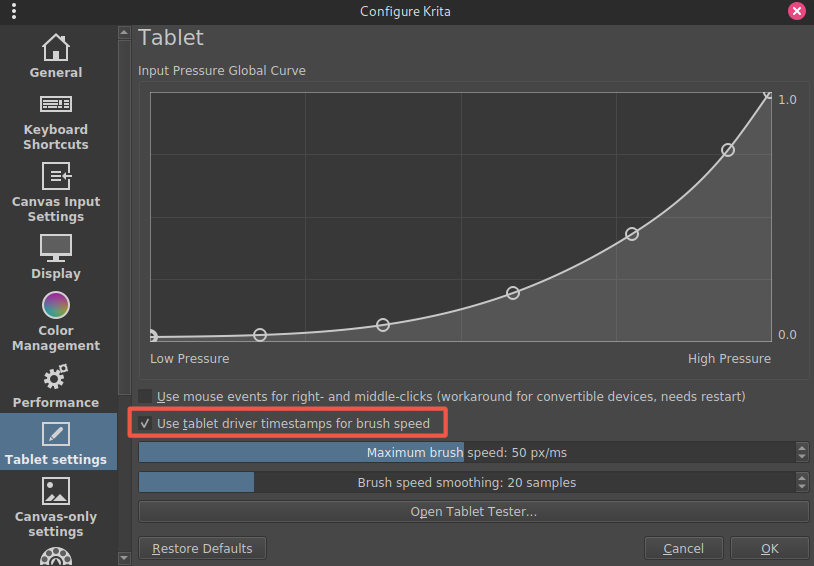Enable mouse events for right- and middle-clicks

point(146,397)
